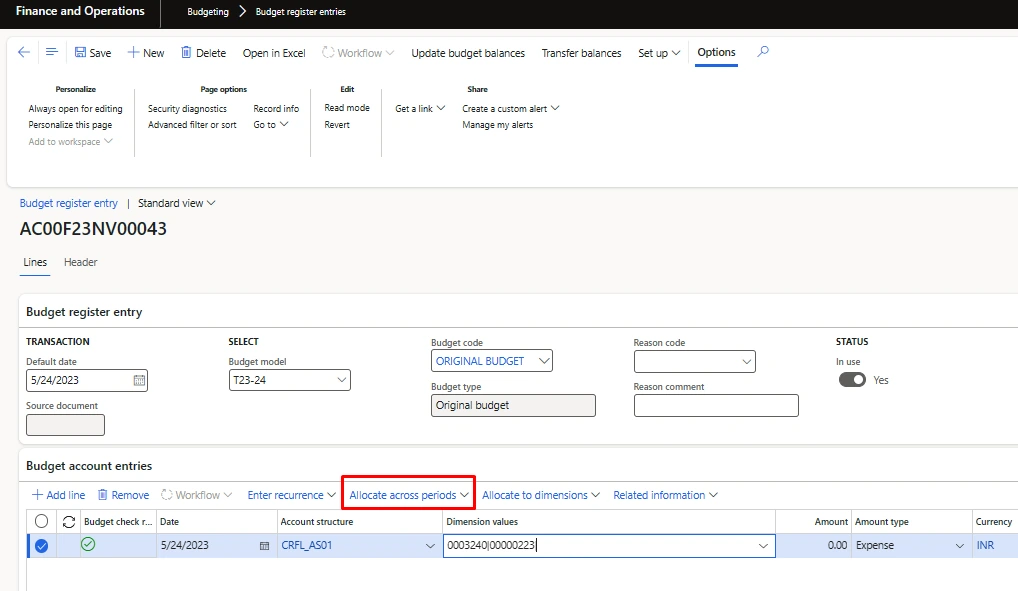Switch to the Options tab

pyautogui.click(x=716, y=52)
